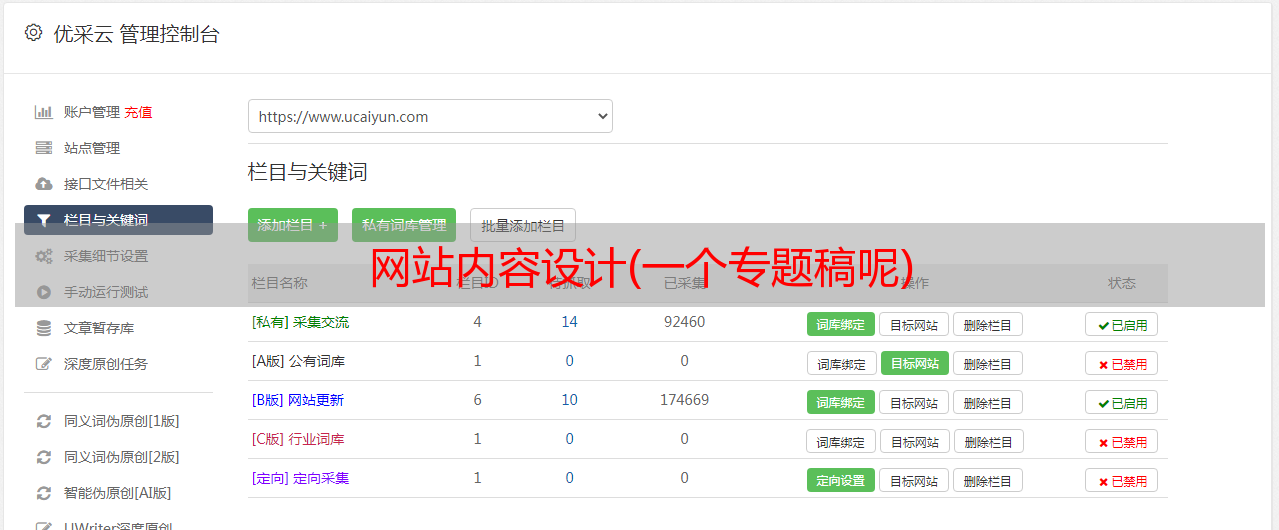Toggle 已禁用 status for 公有词库 row
The image size is (1279, 530).
pos(1122,363)
